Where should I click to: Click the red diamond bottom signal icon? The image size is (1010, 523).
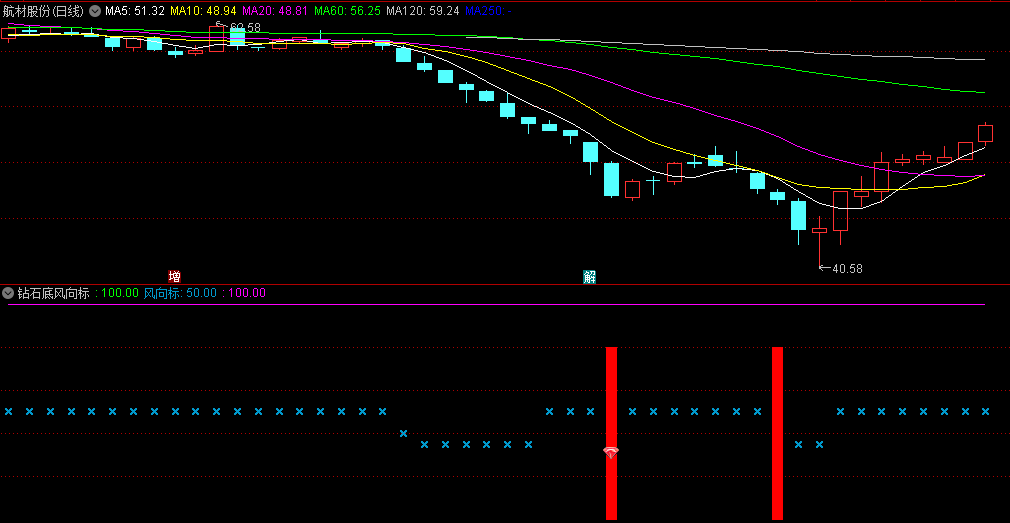click(611, 453)
